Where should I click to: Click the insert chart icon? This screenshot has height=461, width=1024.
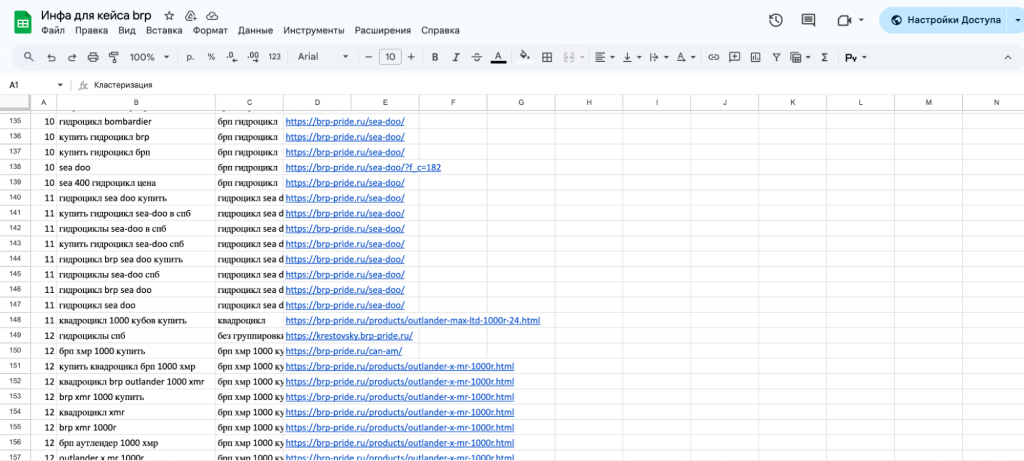pos(755,57)
